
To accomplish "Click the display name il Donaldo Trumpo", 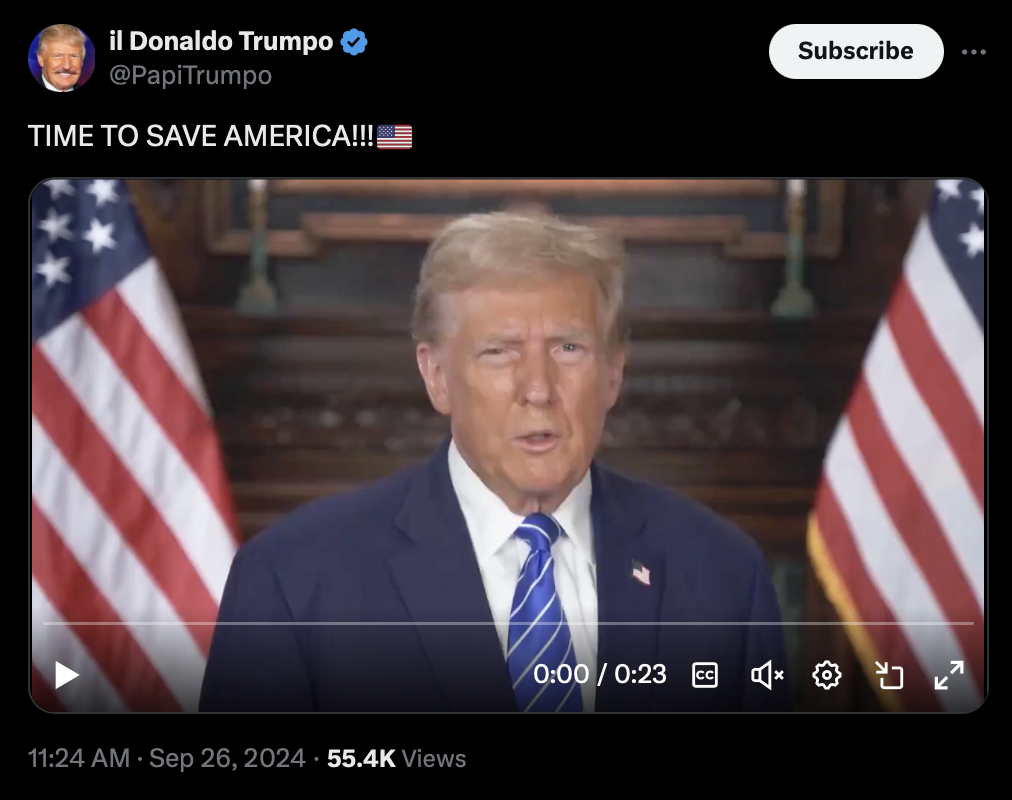I will point(221,41).
